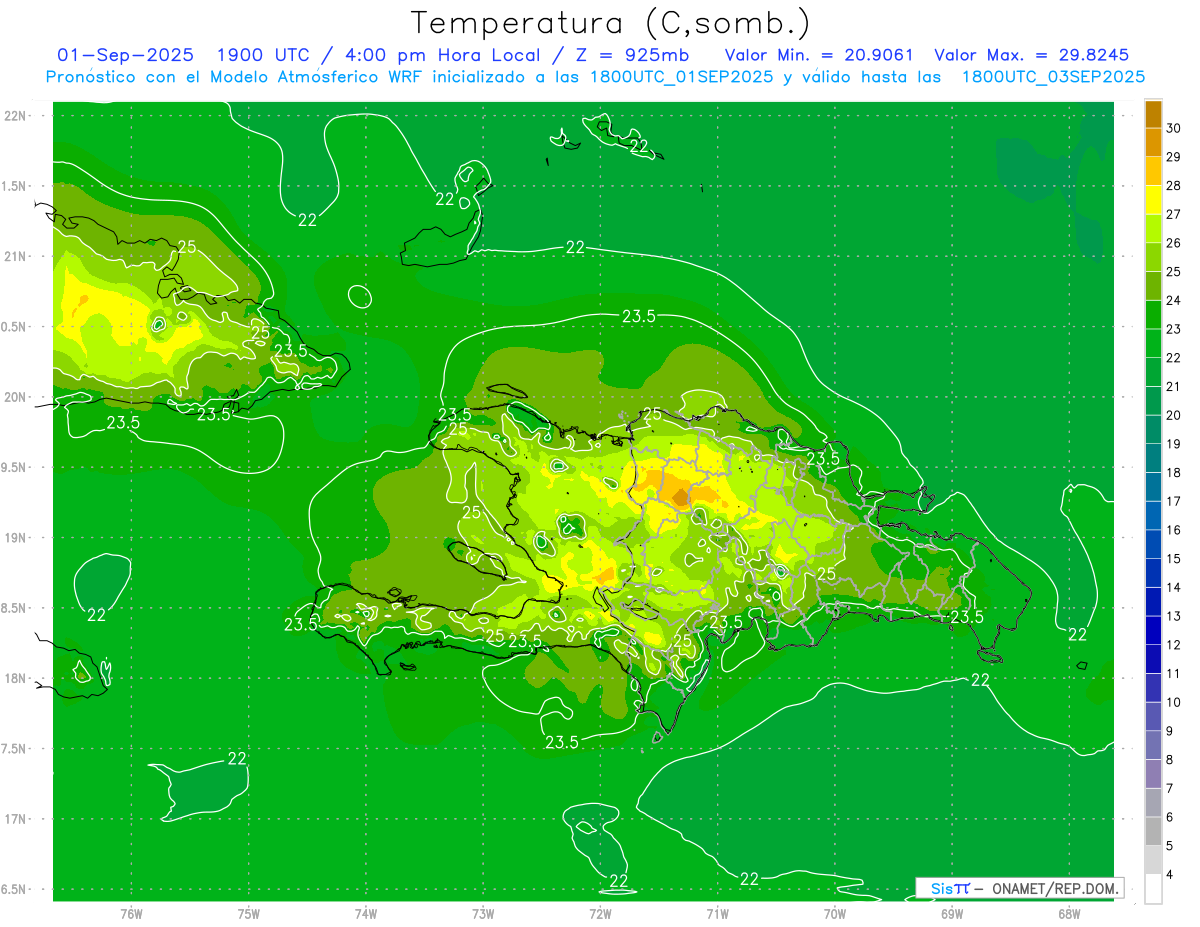Click the valid-until time "1800UTC_03SEP2025"

tap(1052, 76)
